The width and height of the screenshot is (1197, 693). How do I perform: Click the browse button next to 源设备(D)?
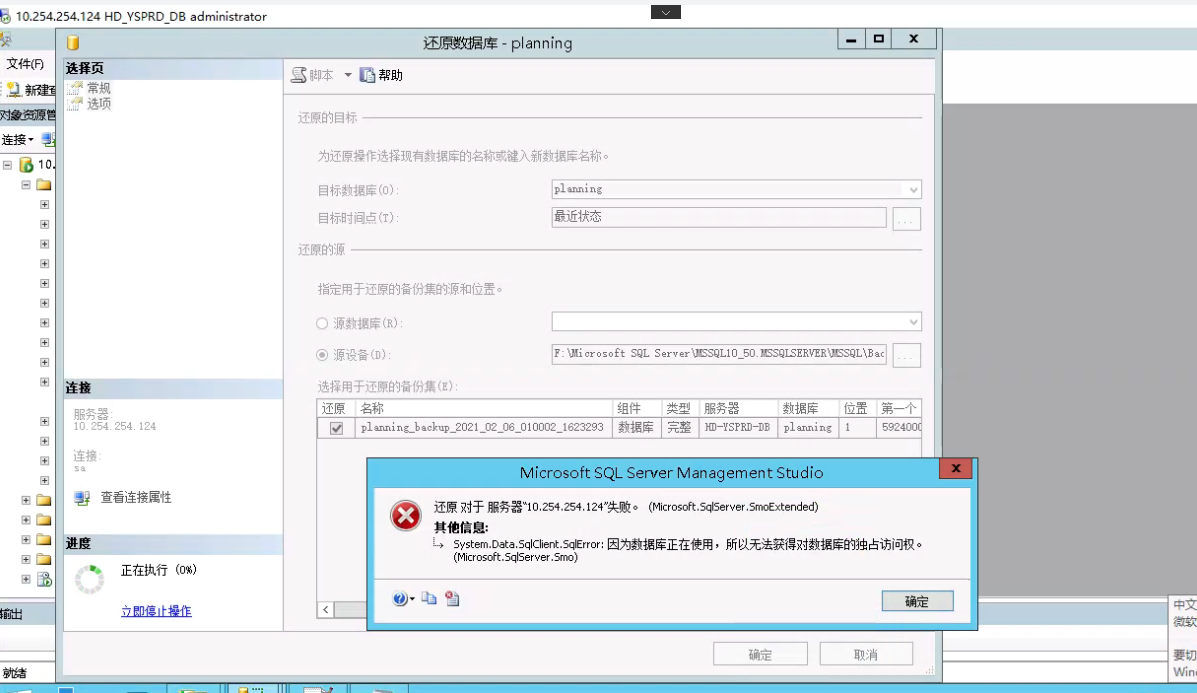click(x=906, y=355)
